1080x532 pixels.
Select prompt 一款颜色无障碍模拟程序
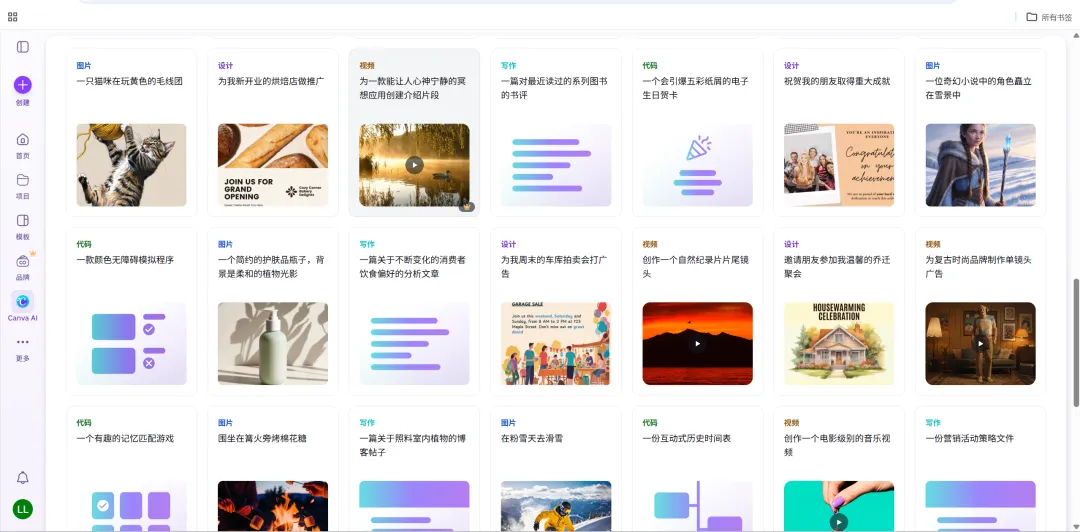(x=125, y=260)
